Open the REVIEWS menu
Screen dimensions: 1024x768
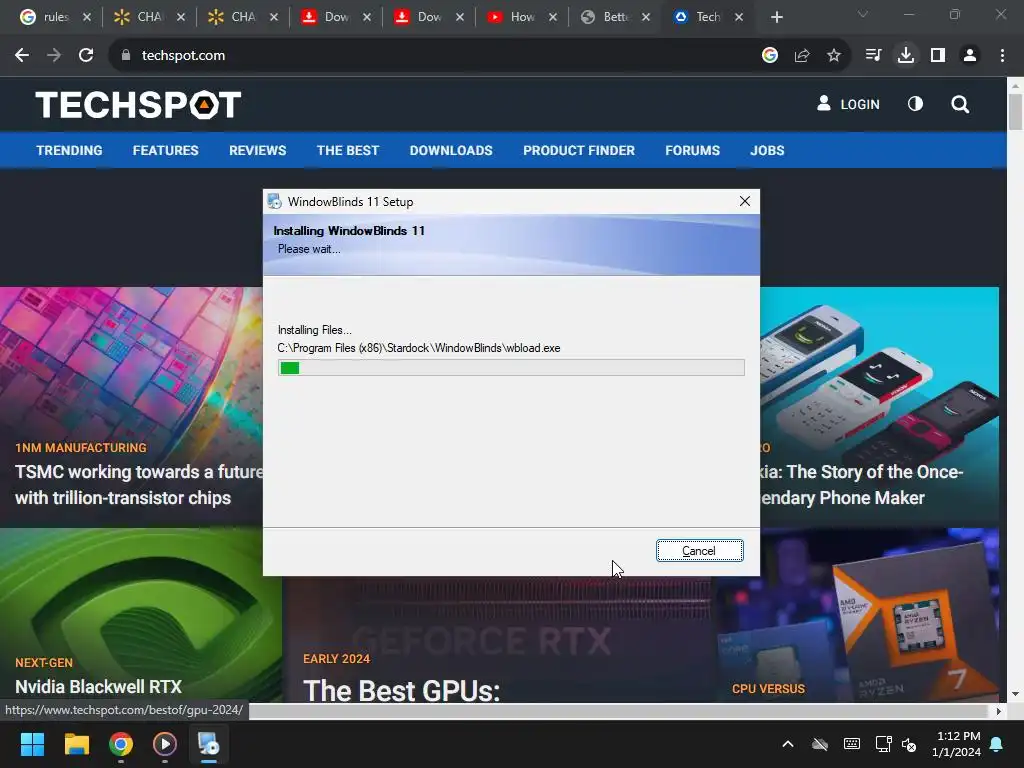tap(257, 150)
